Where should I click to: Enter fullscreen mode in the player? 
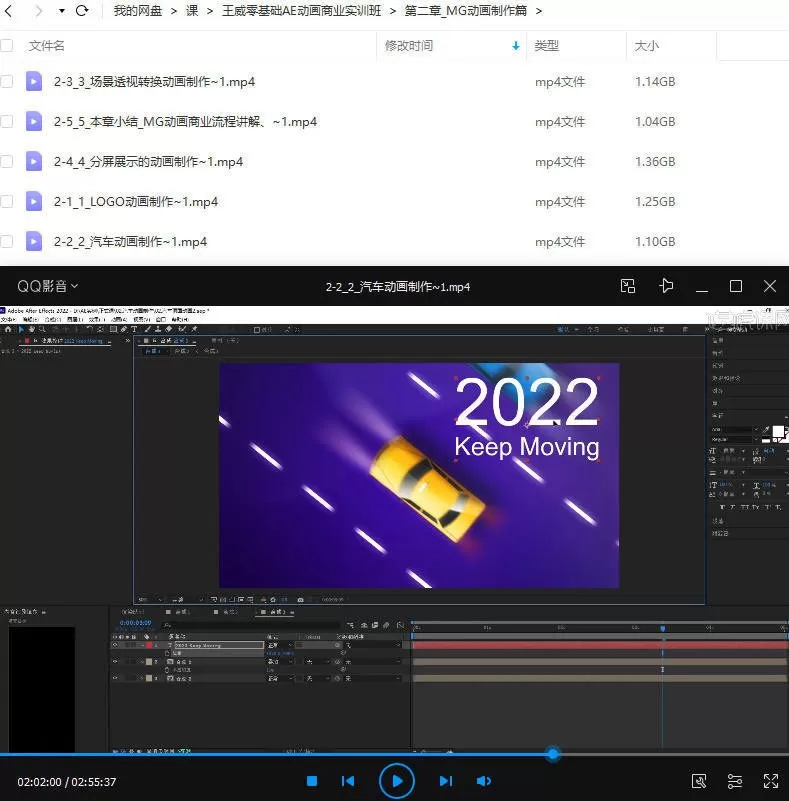771,781
